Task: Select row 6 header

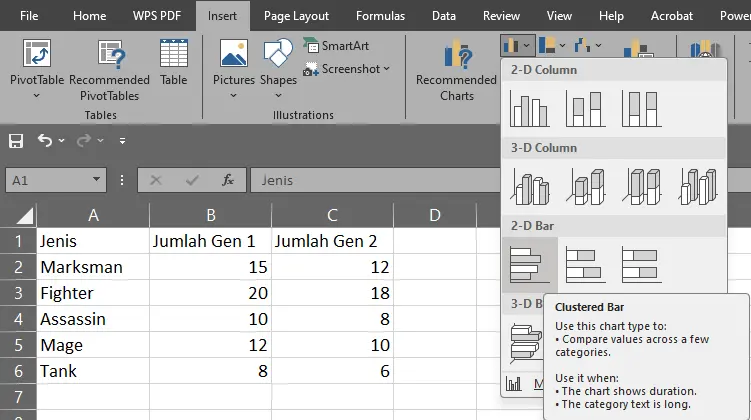Action: 18,371
